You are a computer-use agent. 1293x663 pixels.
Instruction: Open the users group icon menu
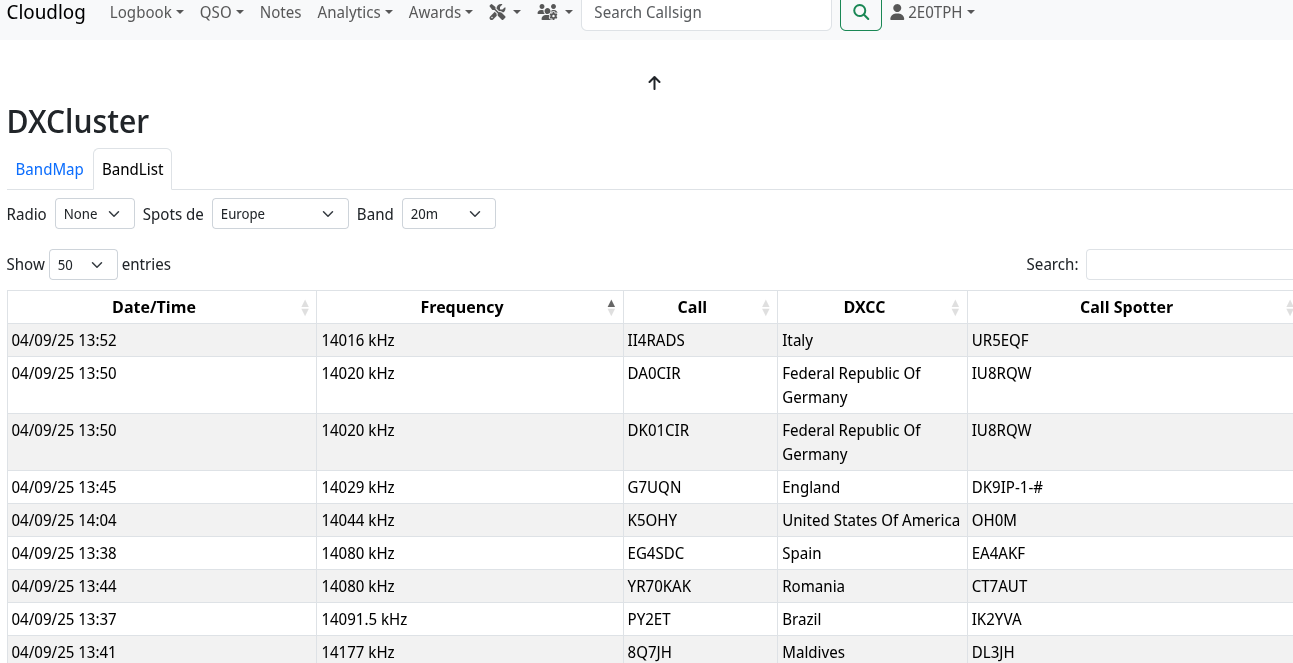tap(554, 13)
